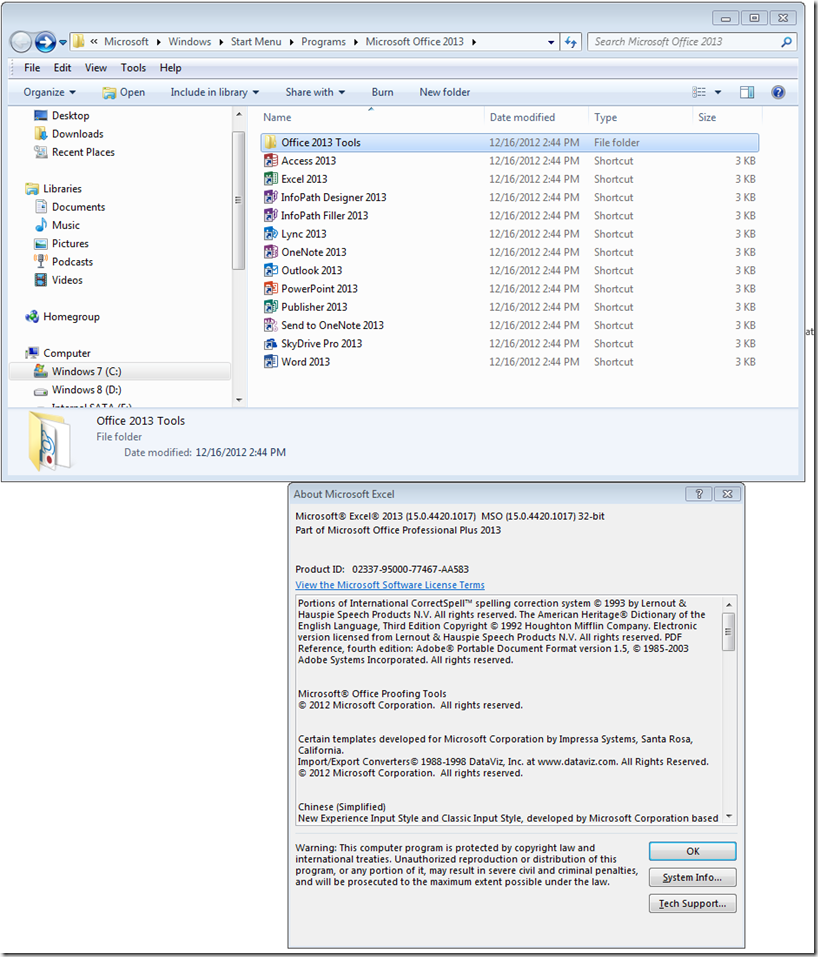Click the OneNote 2013 shortcut icon
The image size is (818, 957).
pyautogui.click(x=270, y=252)
